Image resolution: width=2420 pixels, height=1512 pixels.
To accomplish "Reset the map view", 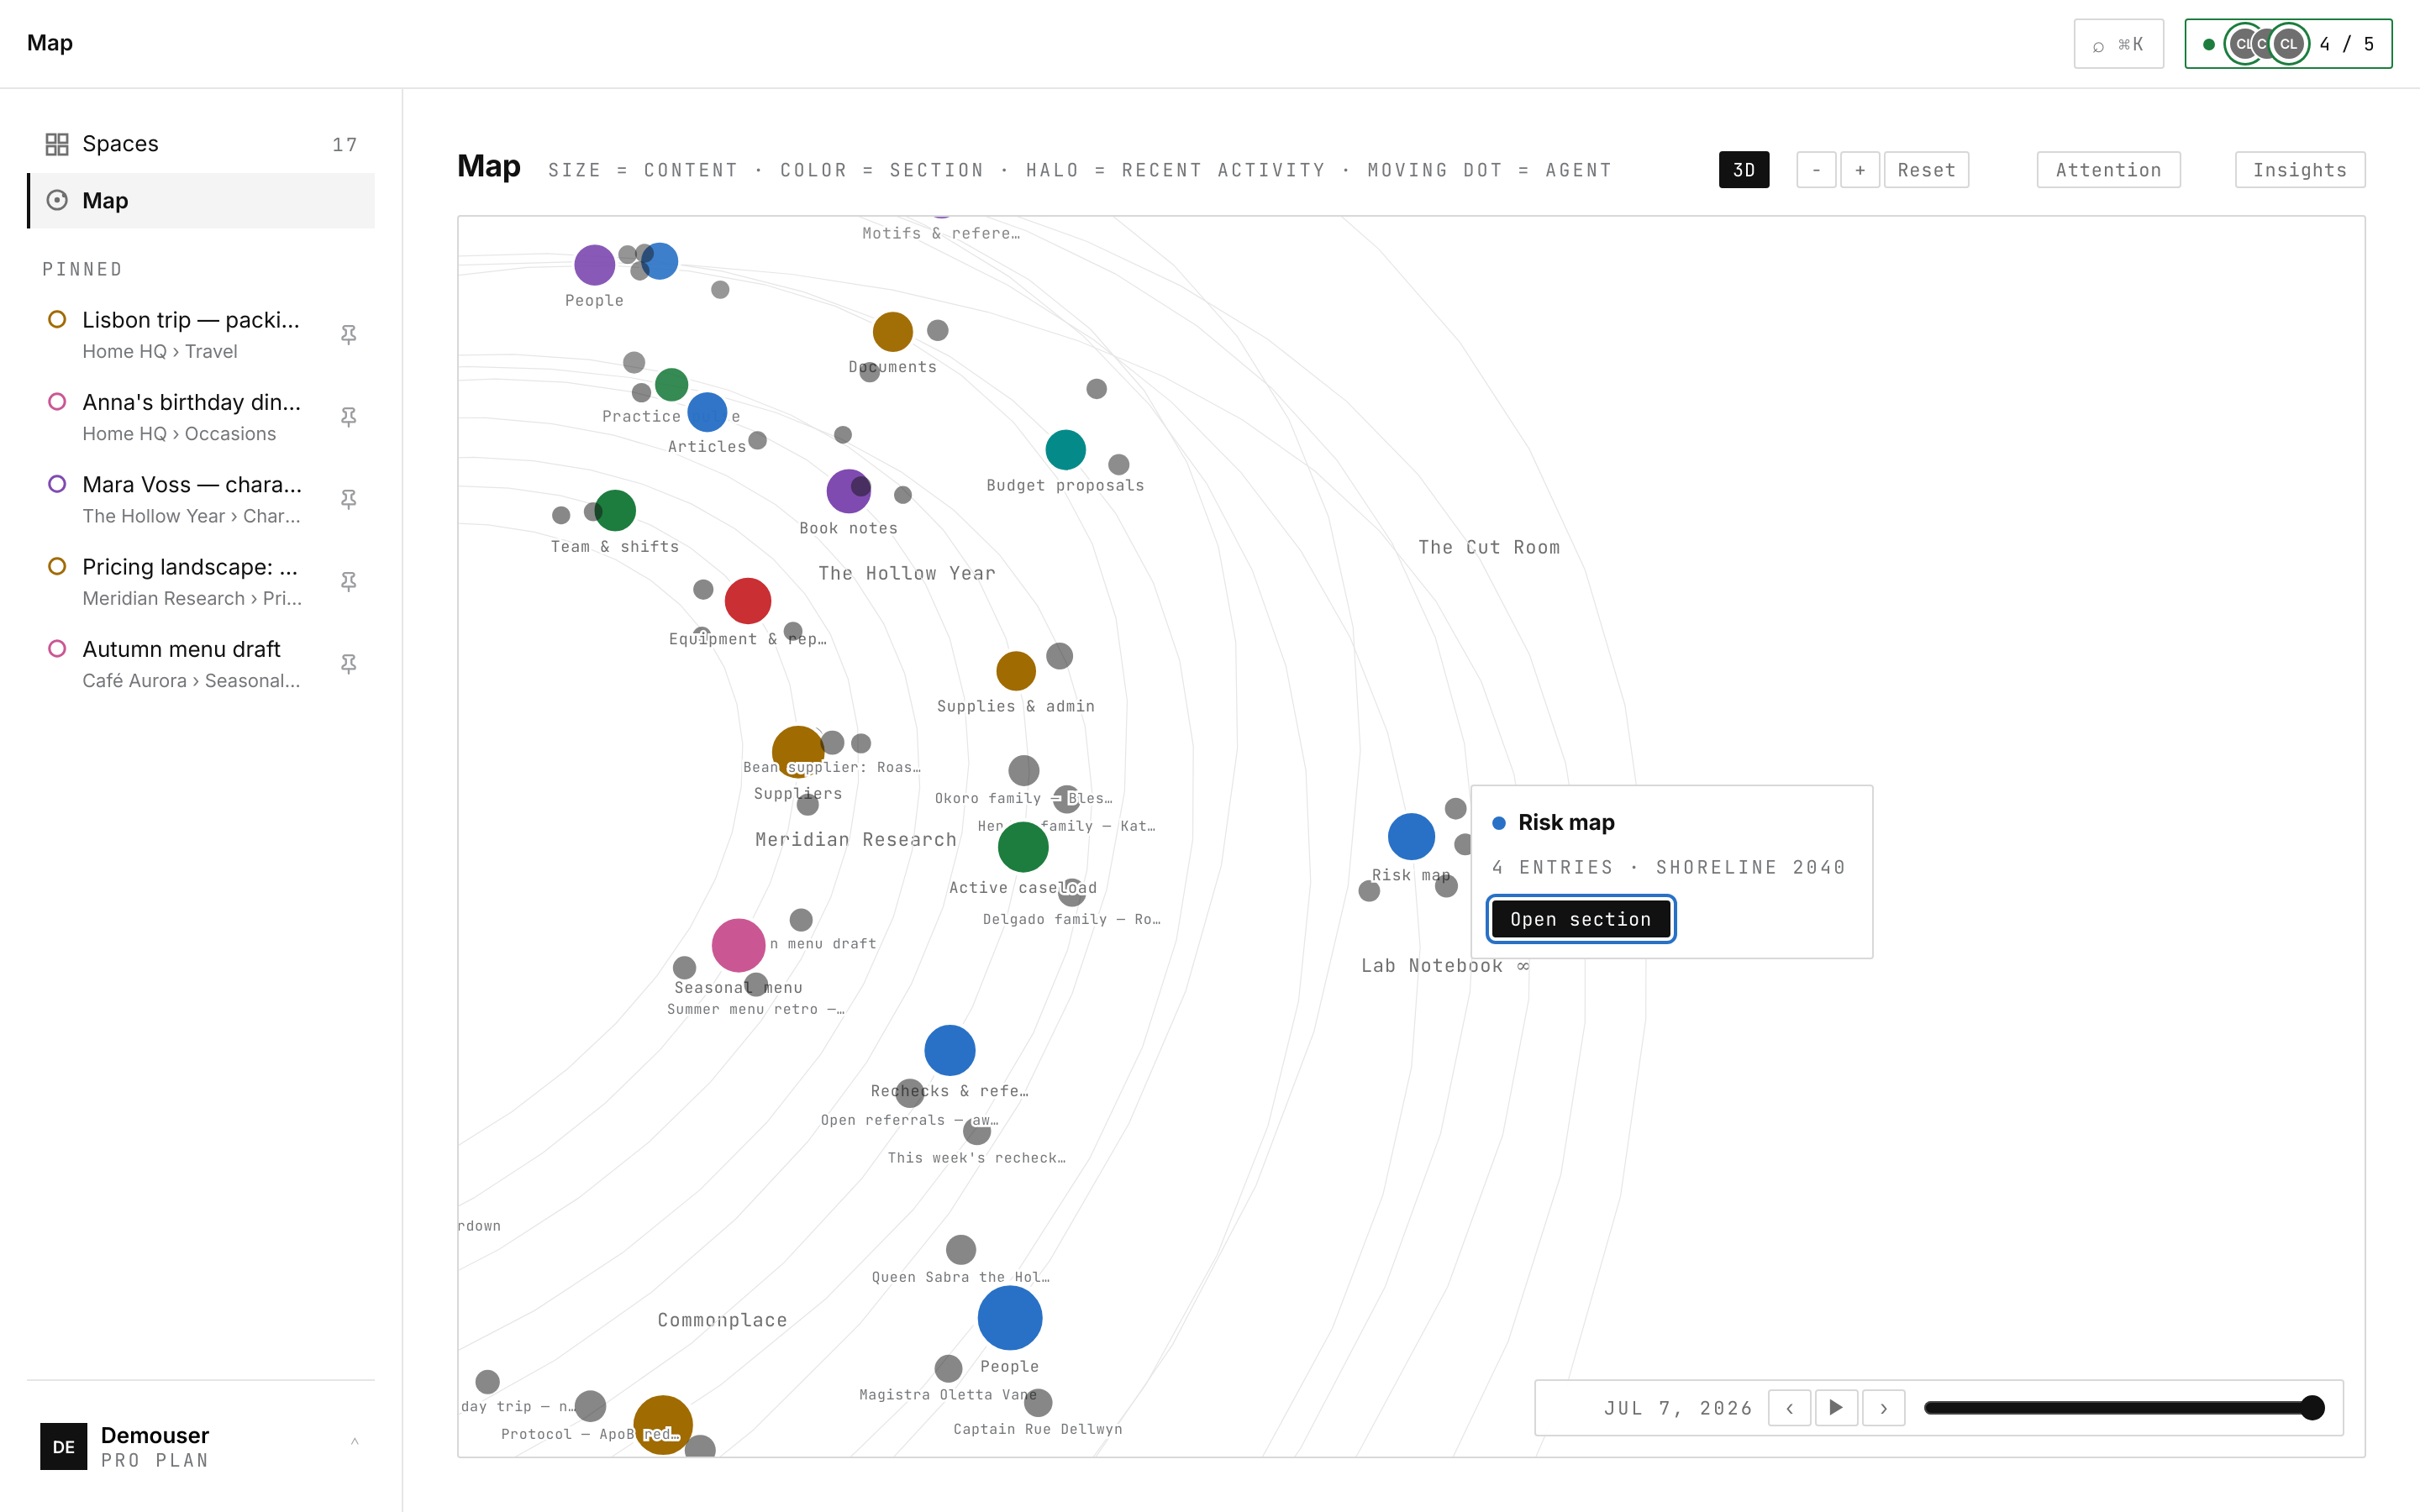I will click(x=1926, y=170).
